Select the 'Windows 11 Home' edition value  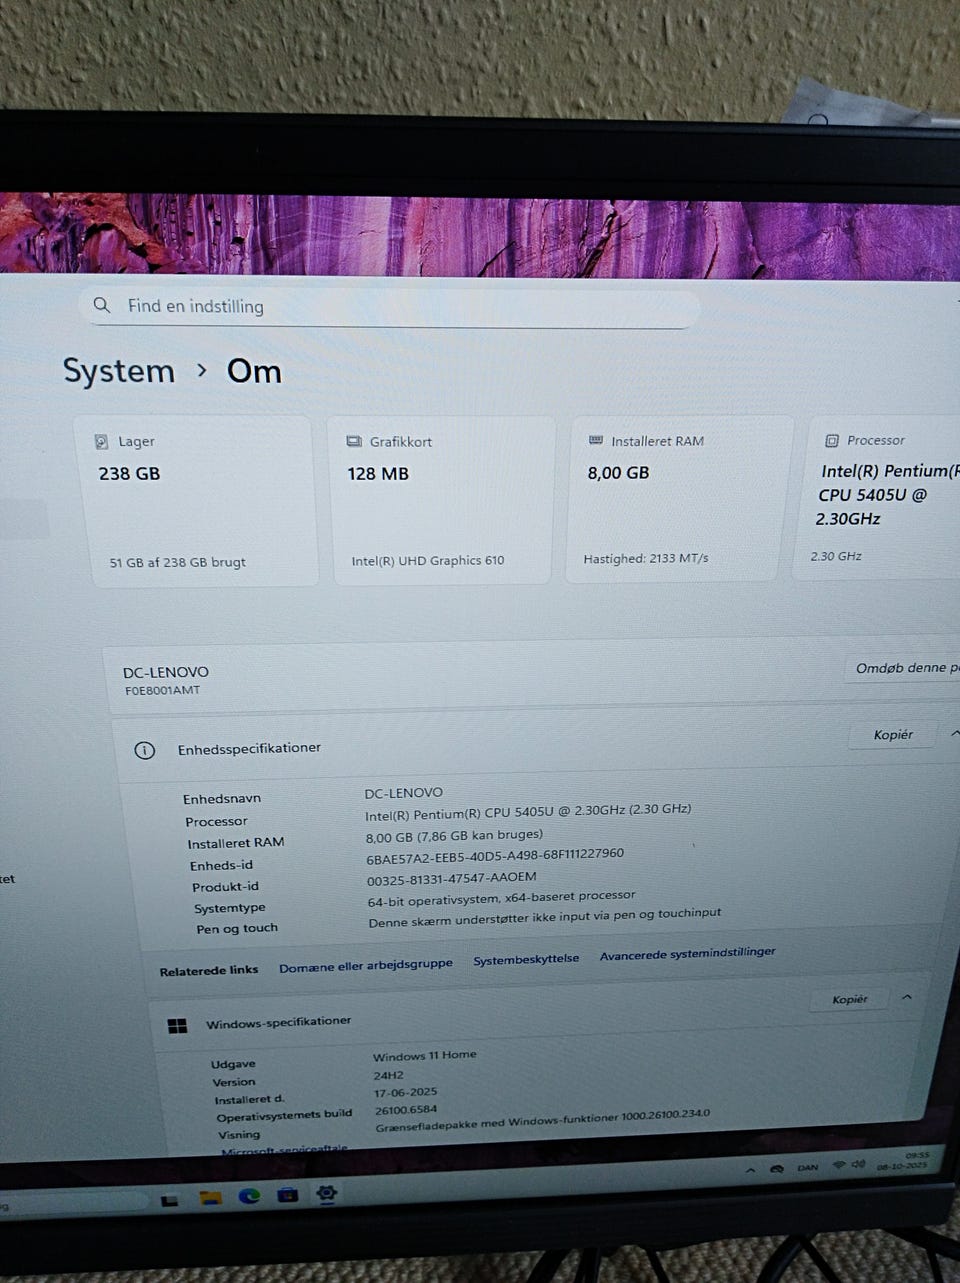[424, 1056]
